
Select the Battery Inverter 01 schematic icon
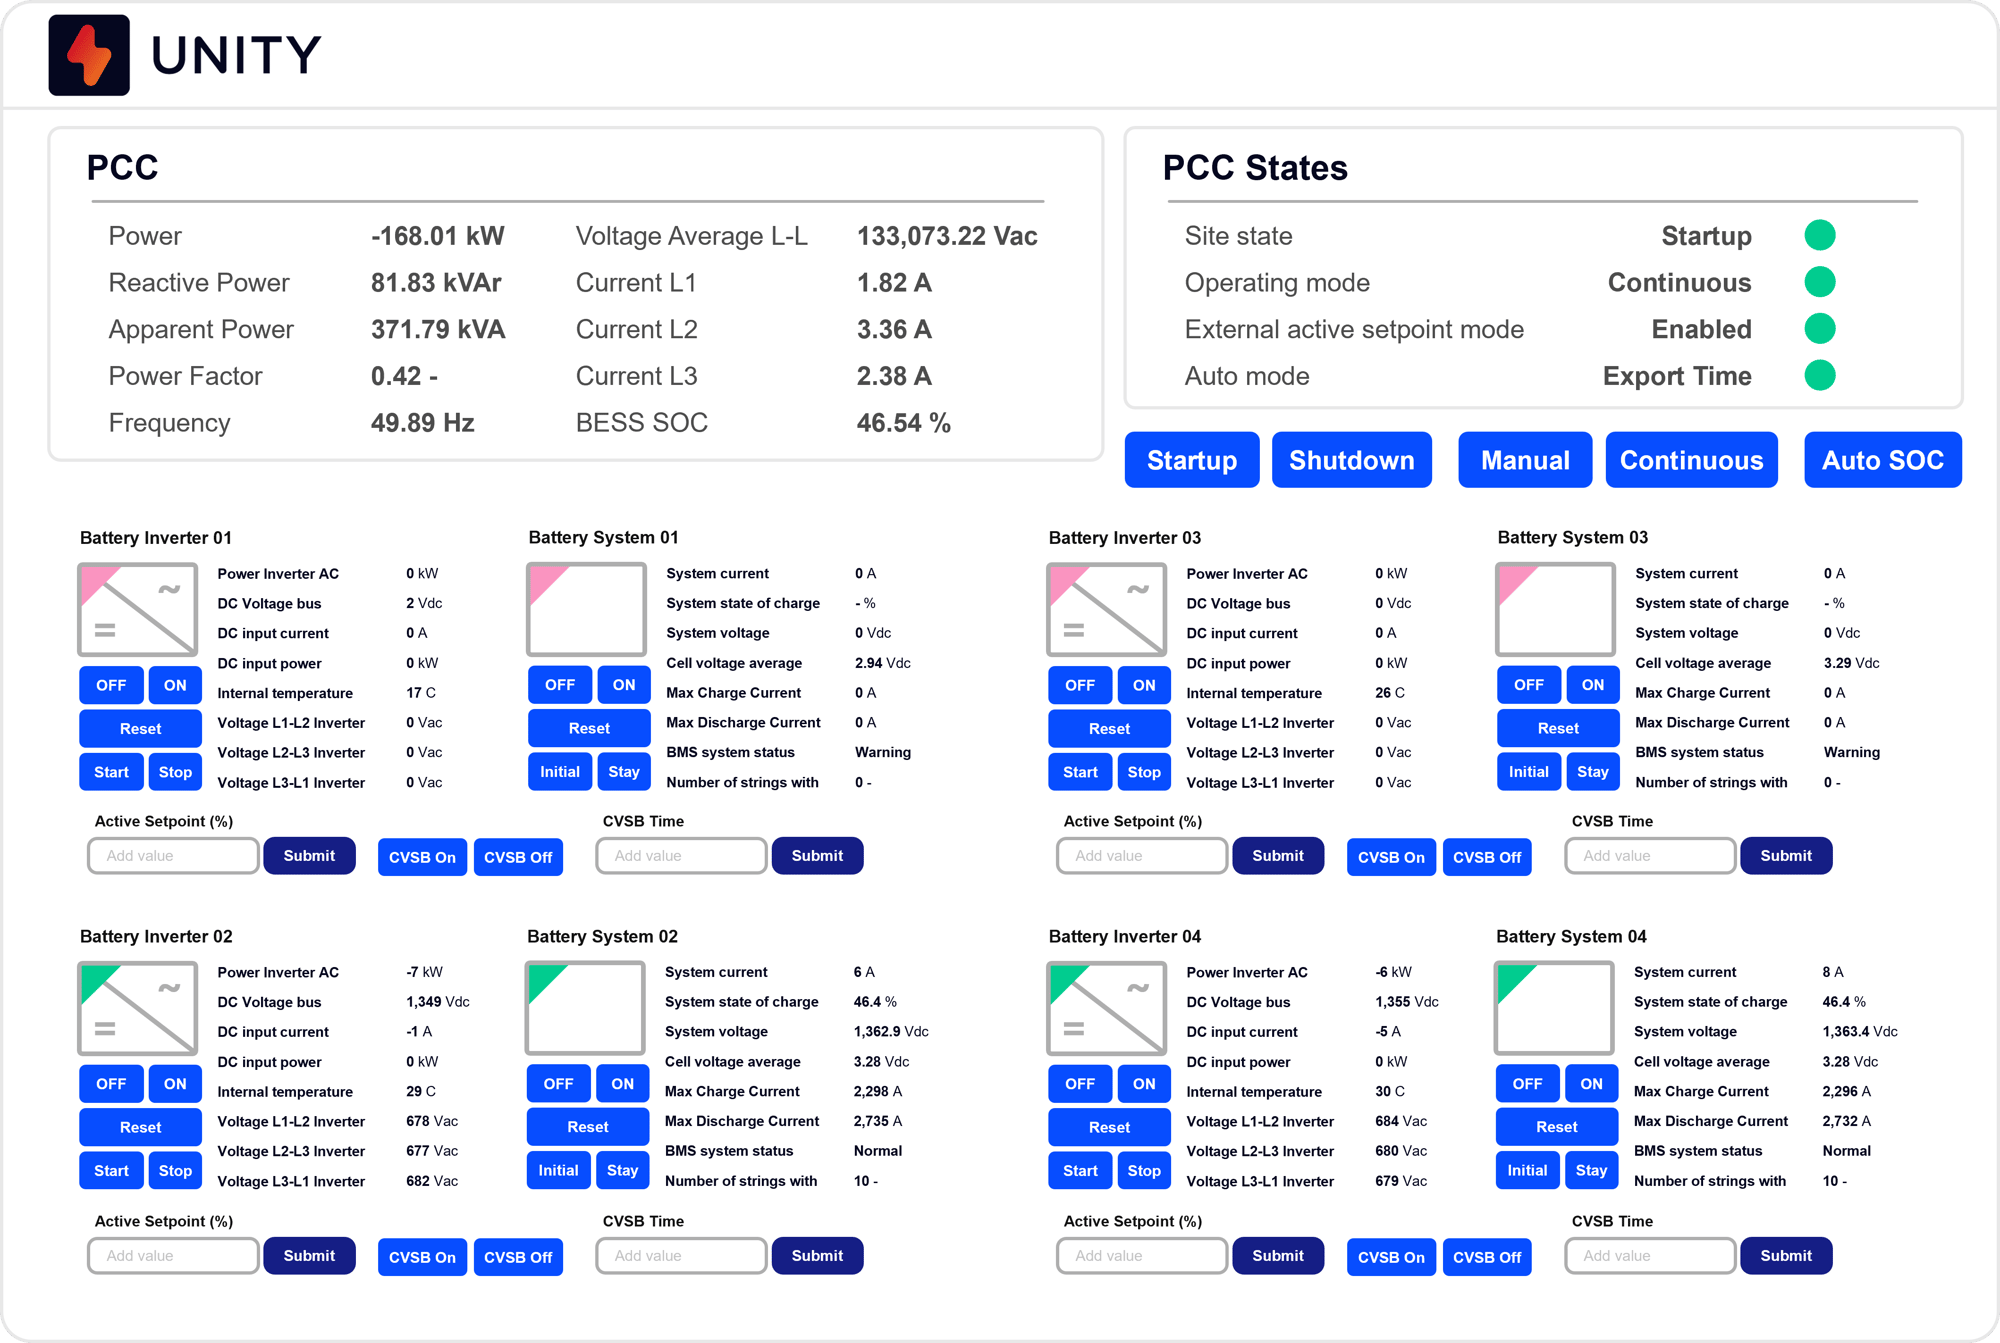[138, 609]
